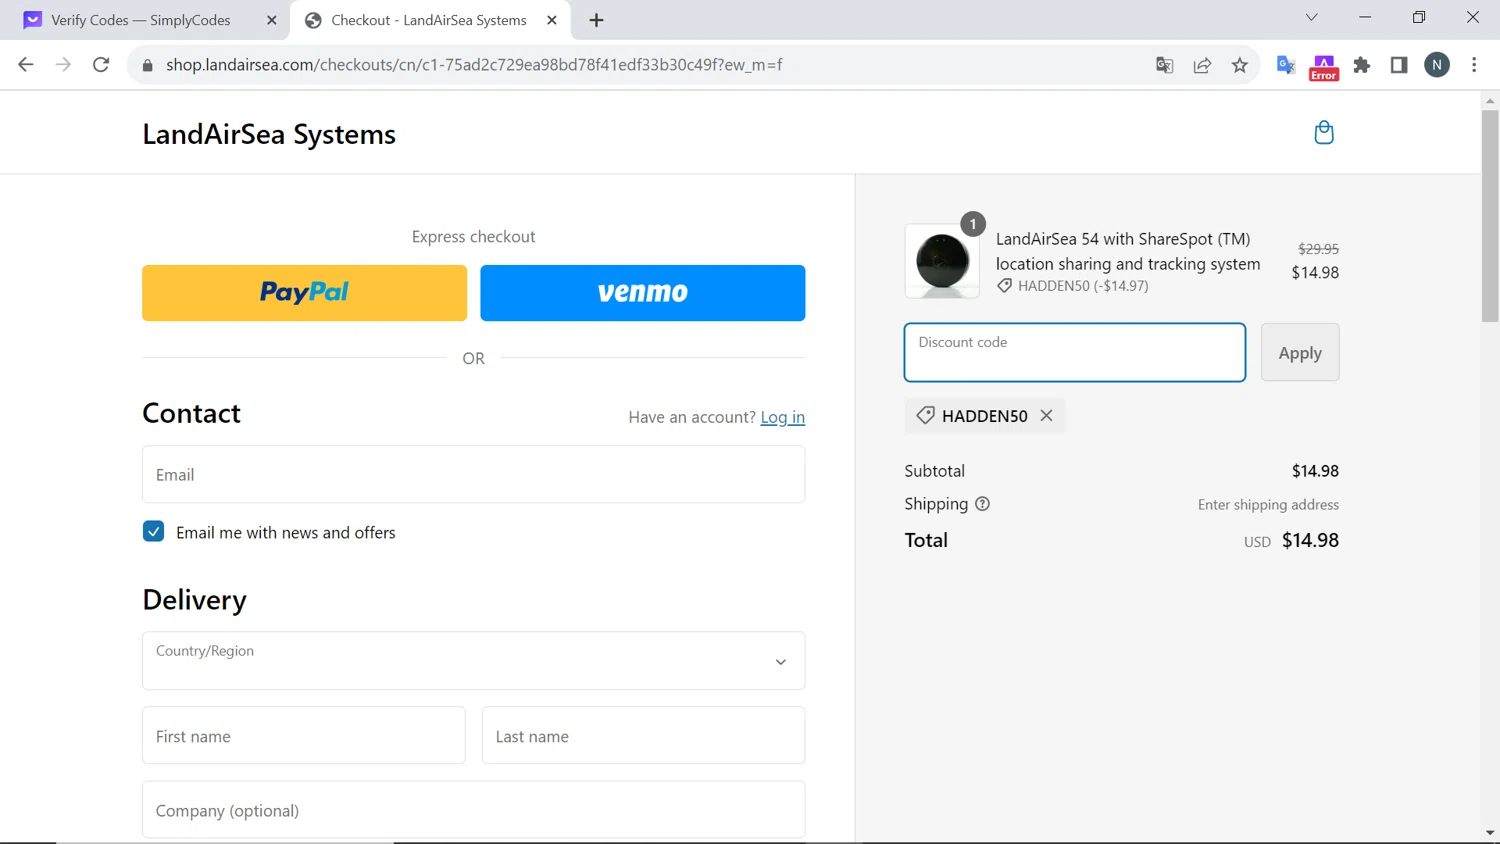Click the address bar URL
The image size is (1500, 844).
tap(474, 65)
